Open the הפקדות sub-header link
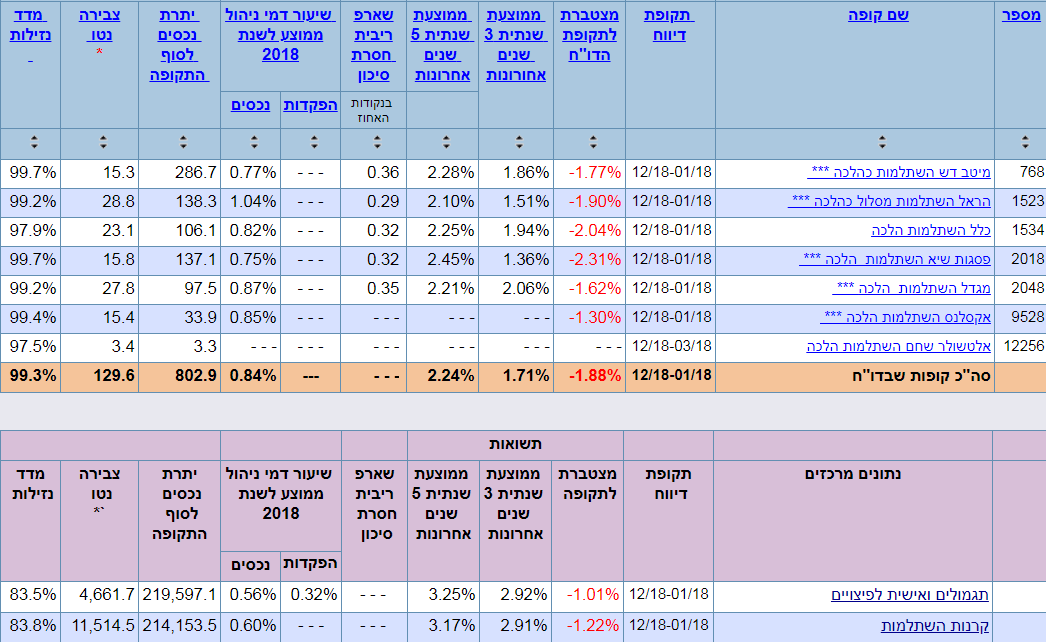Screen dimensions: 1046x642 (x=310, y=105)
